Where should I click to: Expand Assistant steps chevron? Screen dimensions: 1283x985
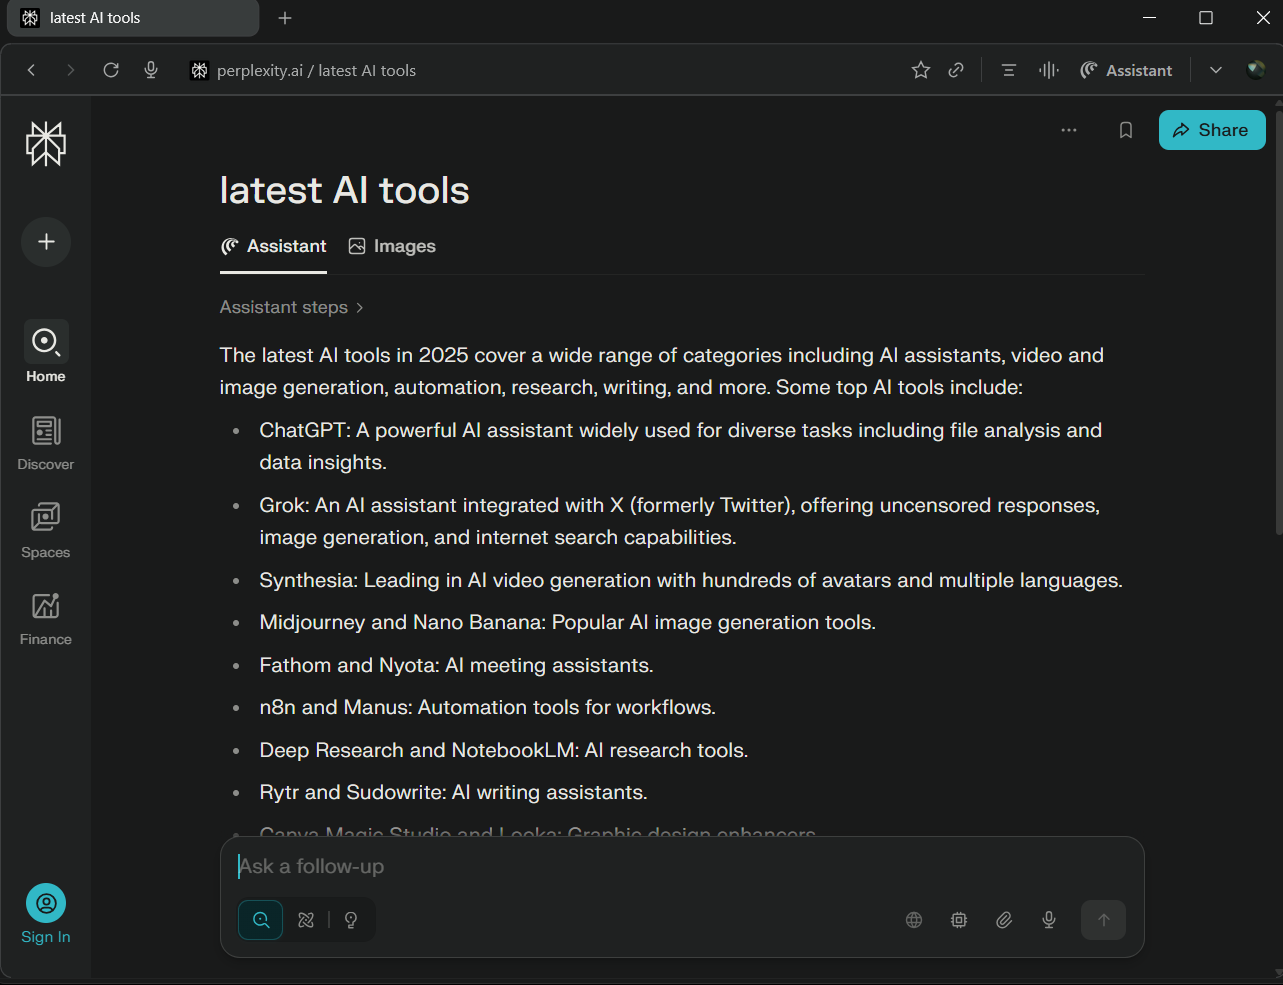(x=360, y=307)
